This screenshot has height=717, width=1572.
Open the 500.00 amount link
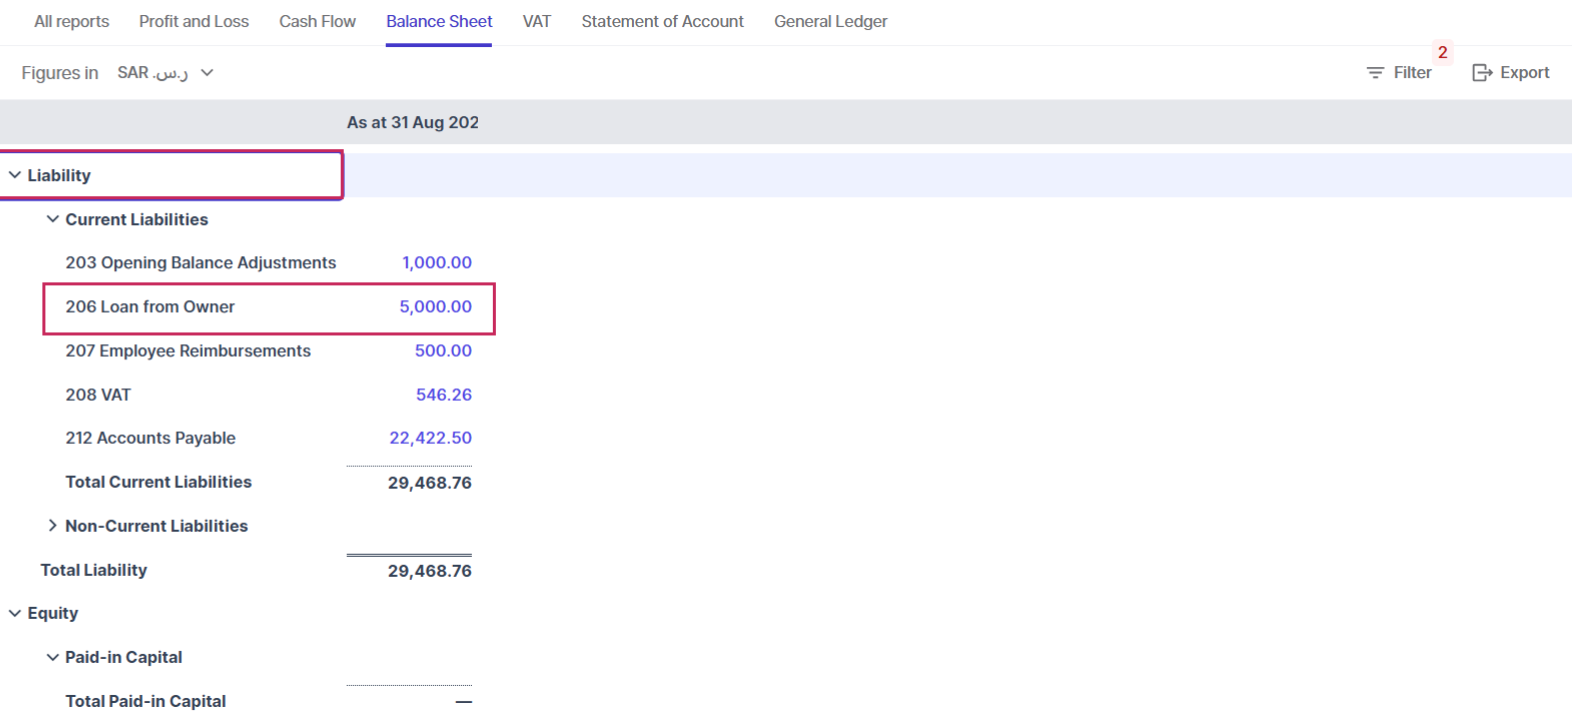(x=444, y=351)
